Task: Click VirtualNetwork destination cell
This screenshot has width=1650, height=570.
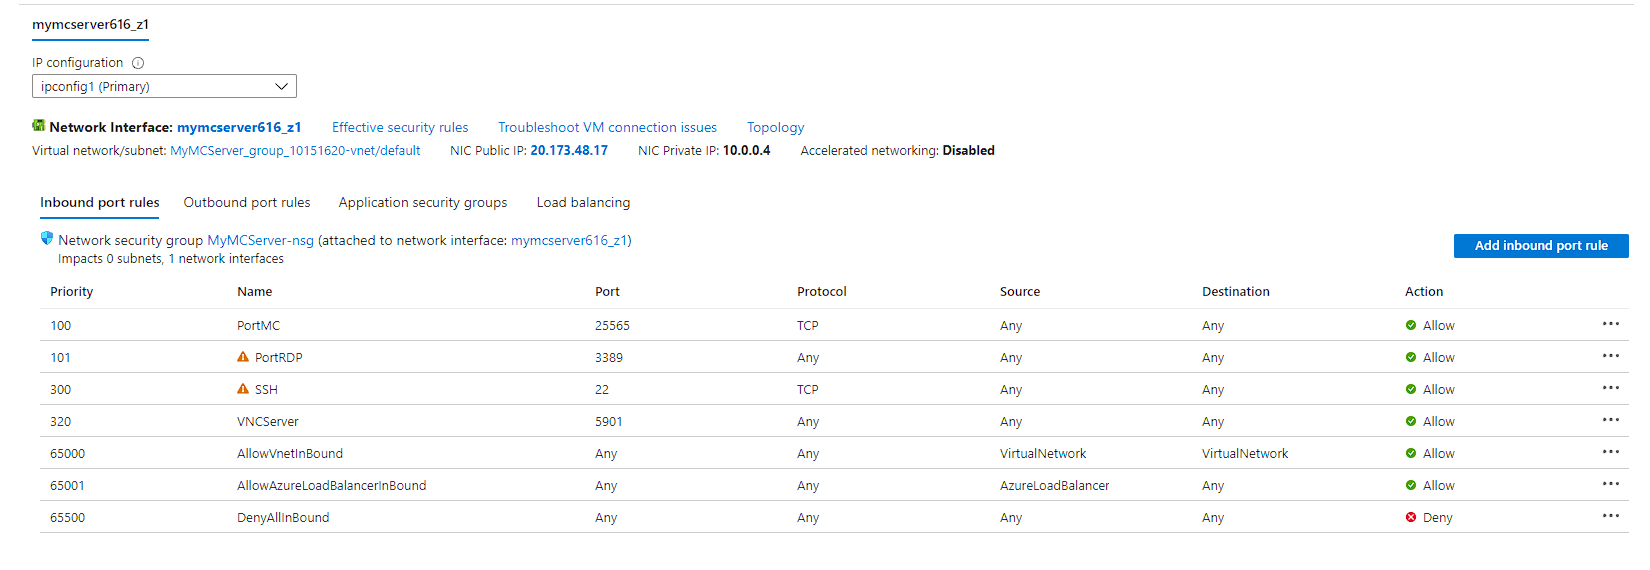Action: pyautogui.click(x=1245, y=453)
